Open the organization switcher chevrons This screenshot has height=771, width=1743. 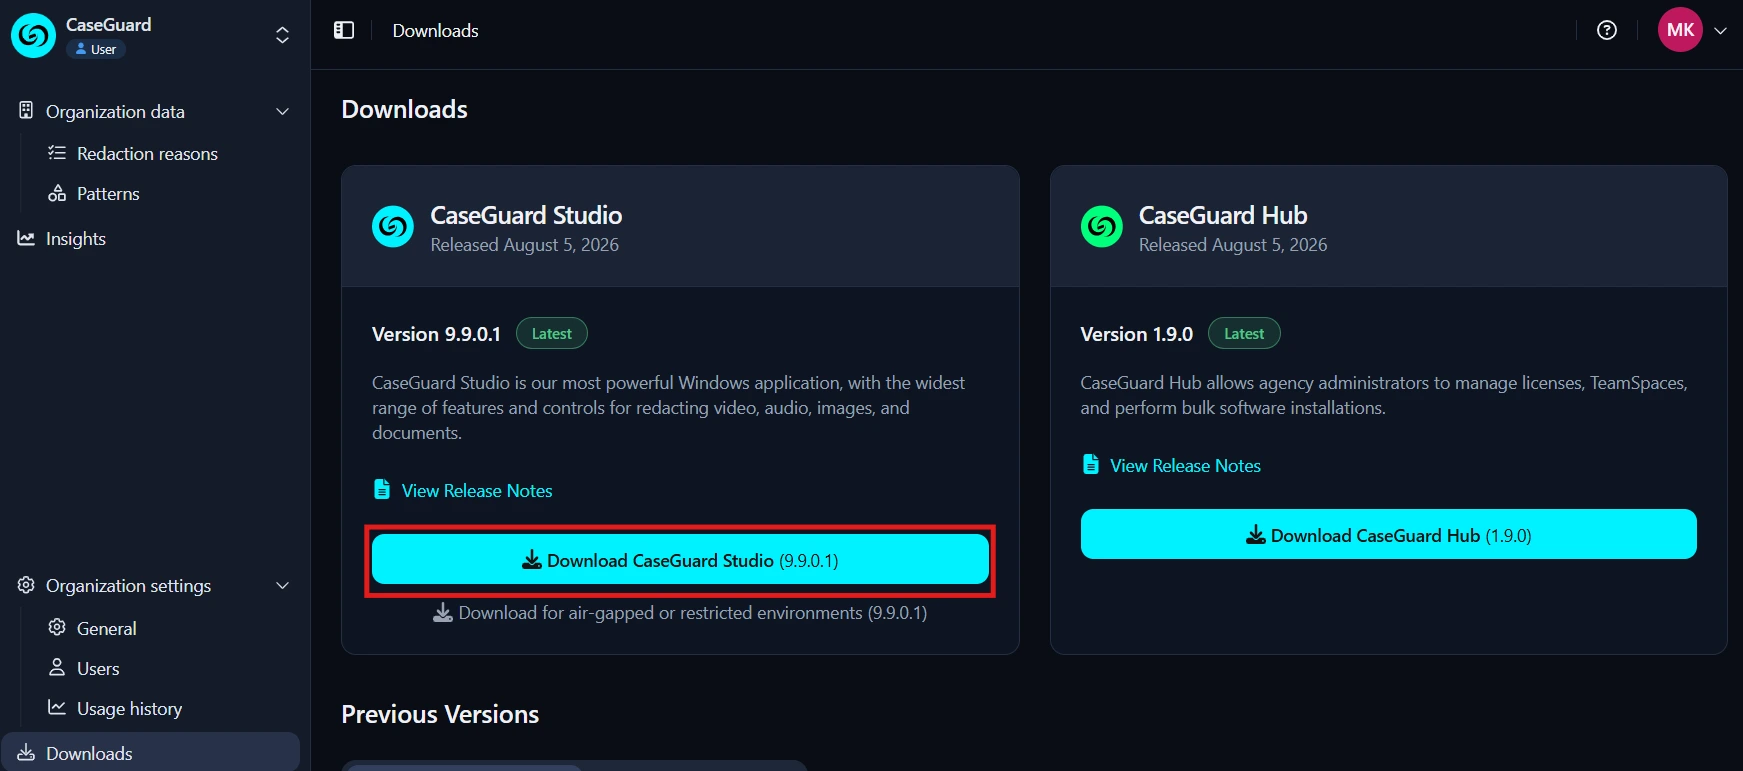[x=283, y=35]
